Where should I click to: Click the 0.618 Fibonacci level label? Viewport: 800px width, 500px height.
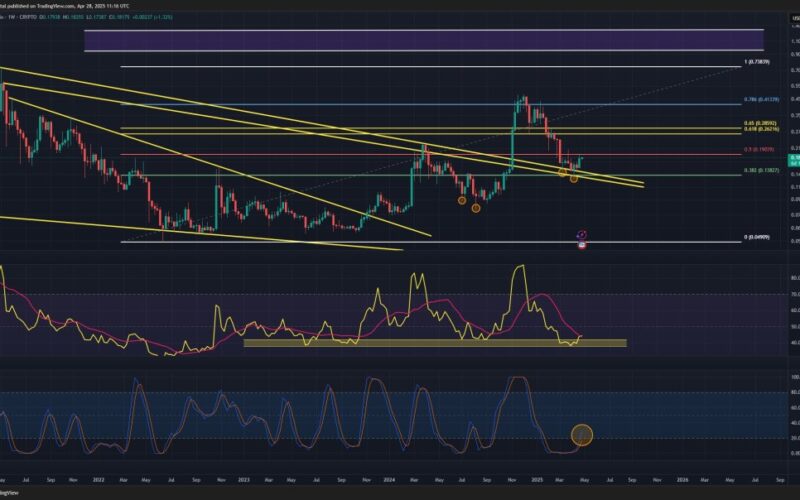tap(761, 129)
